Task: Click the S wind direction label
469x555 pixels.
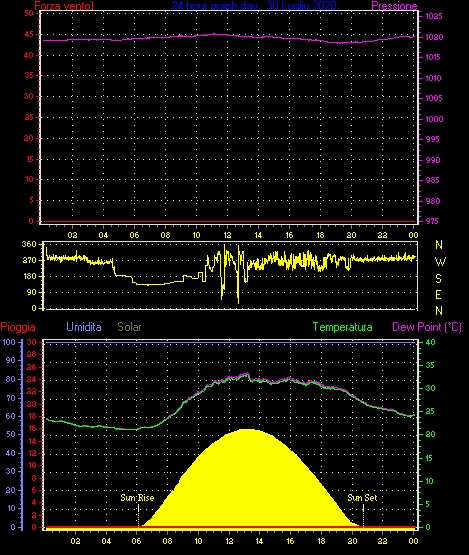Action: (x=439, y=279)
